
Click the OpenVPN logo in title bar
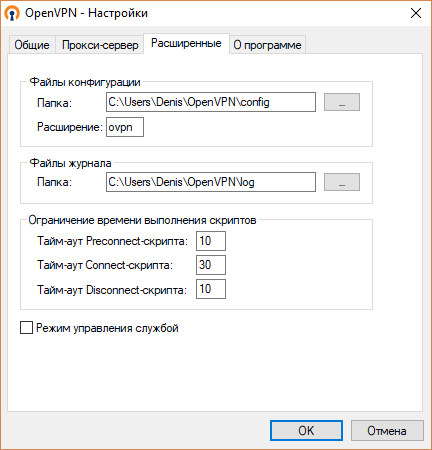point(12,14)
